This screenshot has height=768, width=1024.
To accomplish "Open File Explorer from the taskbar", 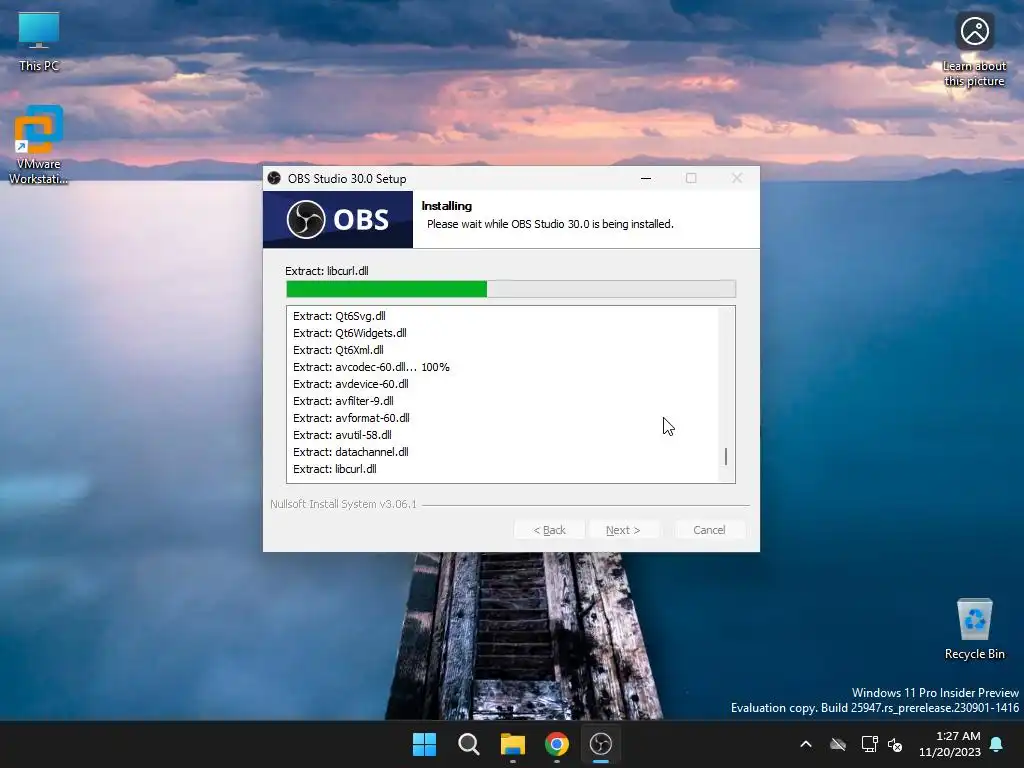I will click(x=513, y=744).
